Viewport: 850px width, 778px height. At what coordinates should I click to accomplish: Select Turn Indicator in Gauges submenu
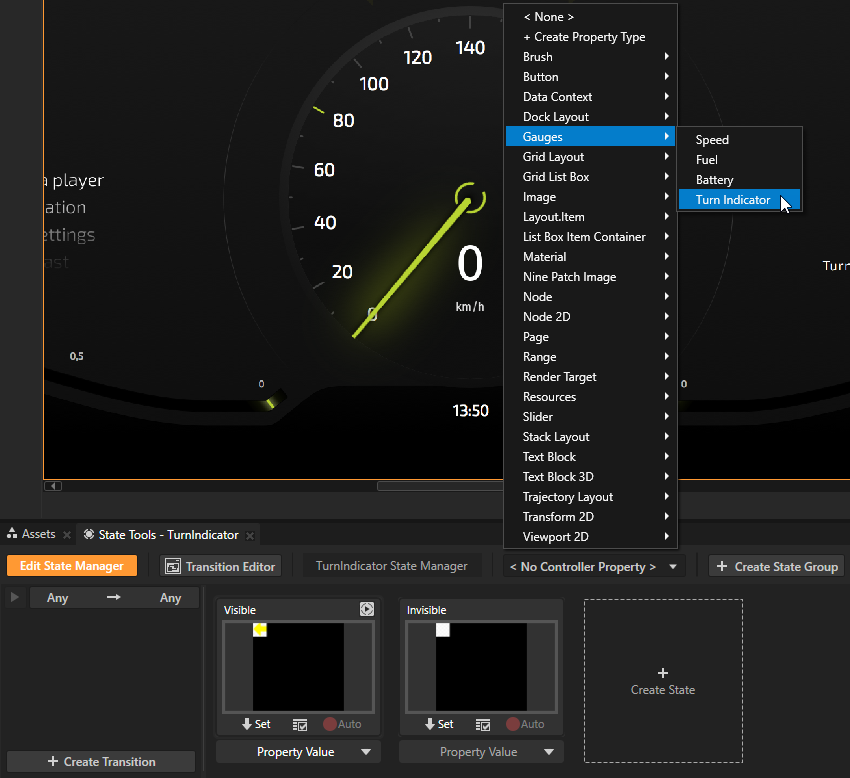[x=733, y=200]
